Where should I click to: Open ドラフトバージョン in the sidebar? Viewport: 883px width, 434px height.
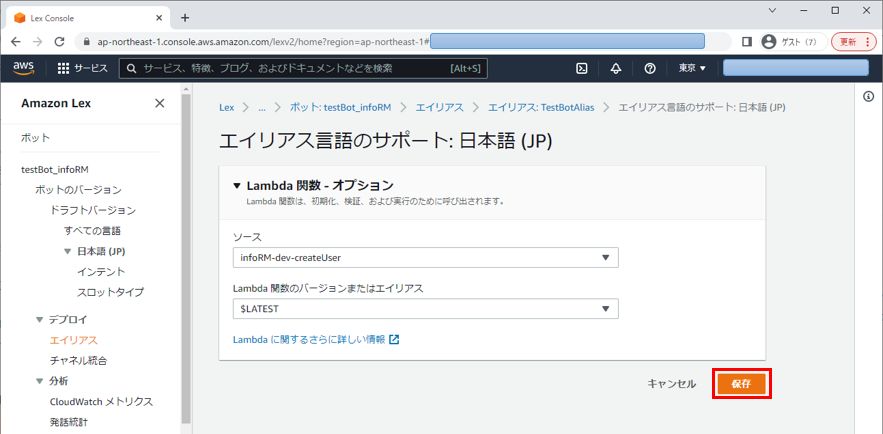(x=93, y=210)
